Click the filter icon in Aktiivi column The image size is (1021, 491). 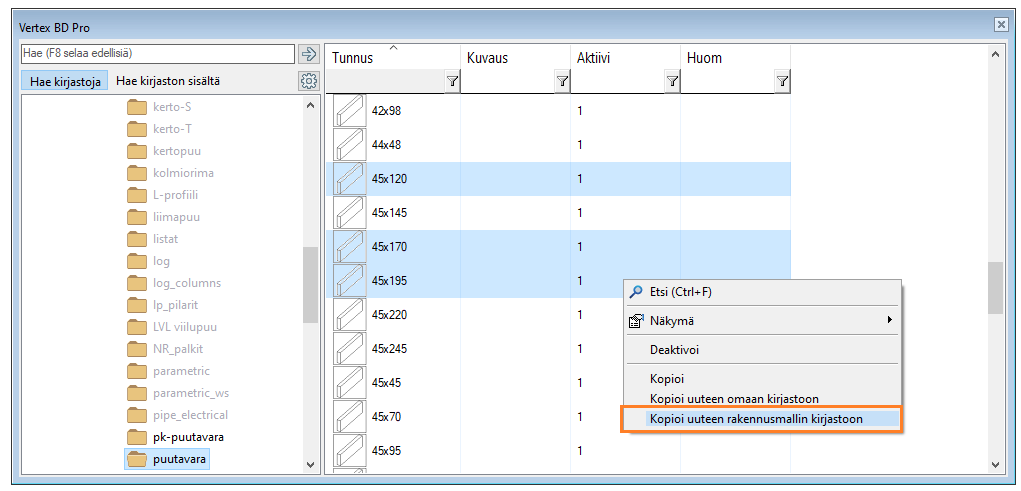click(672, 82)
